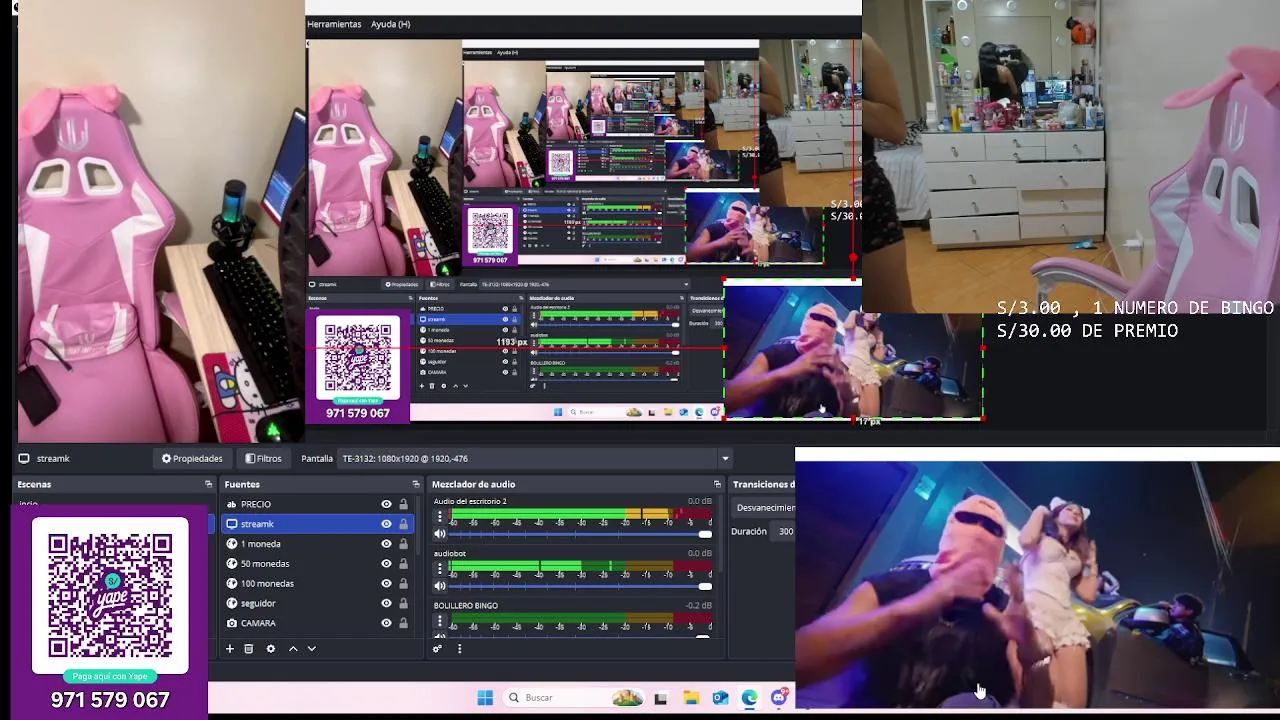The height and width of the screenshot is (720, 1280).
Task: Click the Duración value field
Action: click(x=785, y=531)
